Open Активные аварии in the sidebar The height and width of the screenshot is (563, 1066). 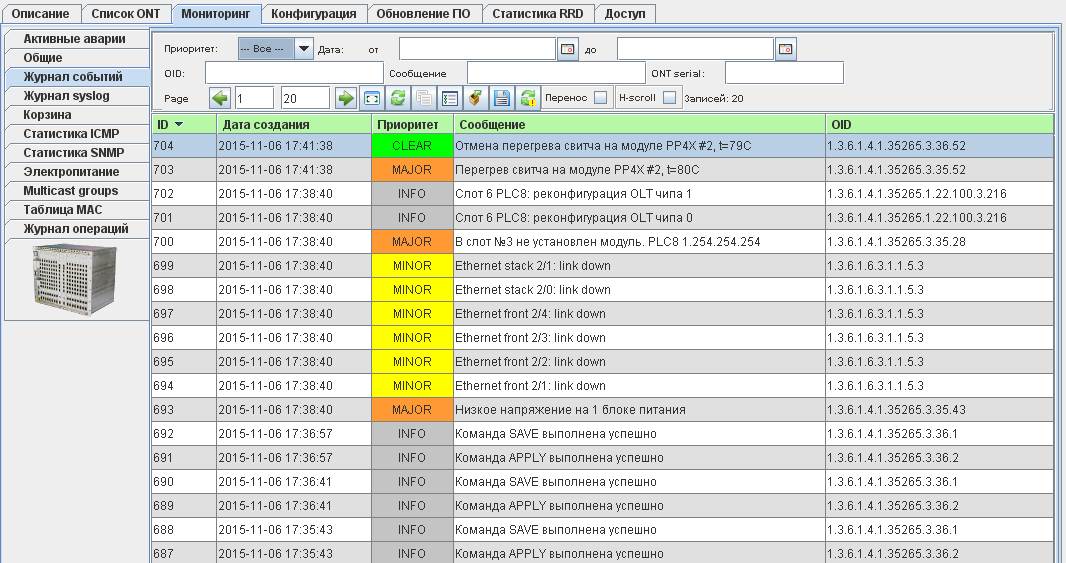click(x=75, y=39)
